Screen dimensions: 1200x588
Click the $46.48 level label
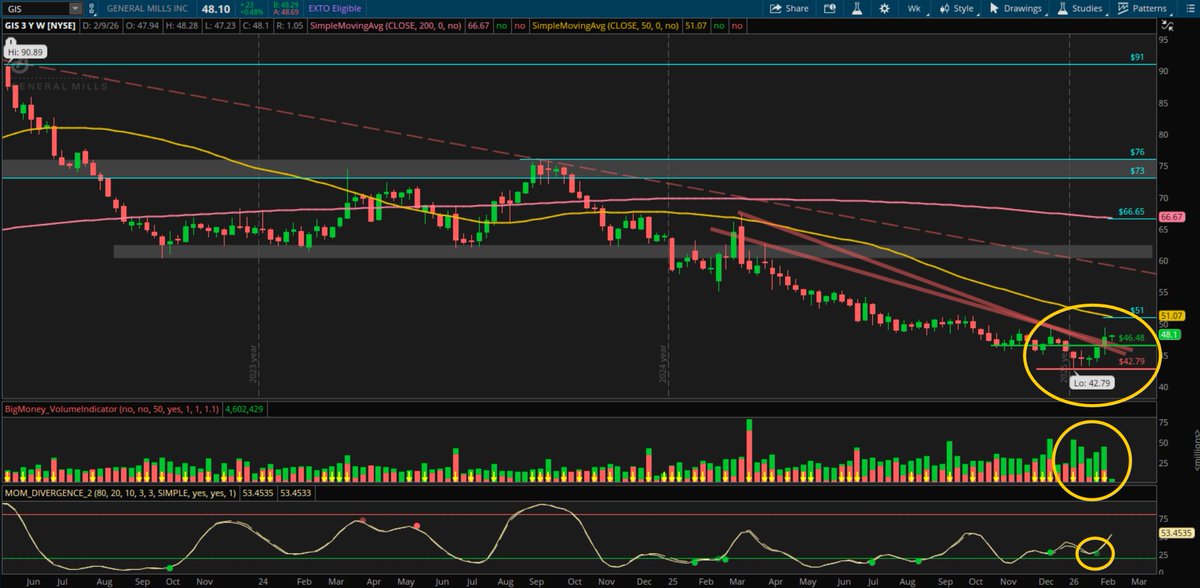[x=1130, y=338]
